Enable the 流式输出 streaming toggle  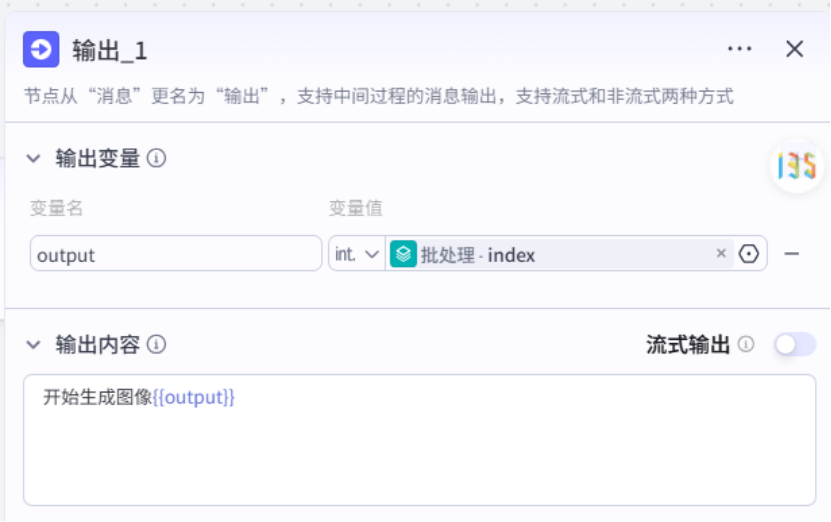[x=794, y=345]
